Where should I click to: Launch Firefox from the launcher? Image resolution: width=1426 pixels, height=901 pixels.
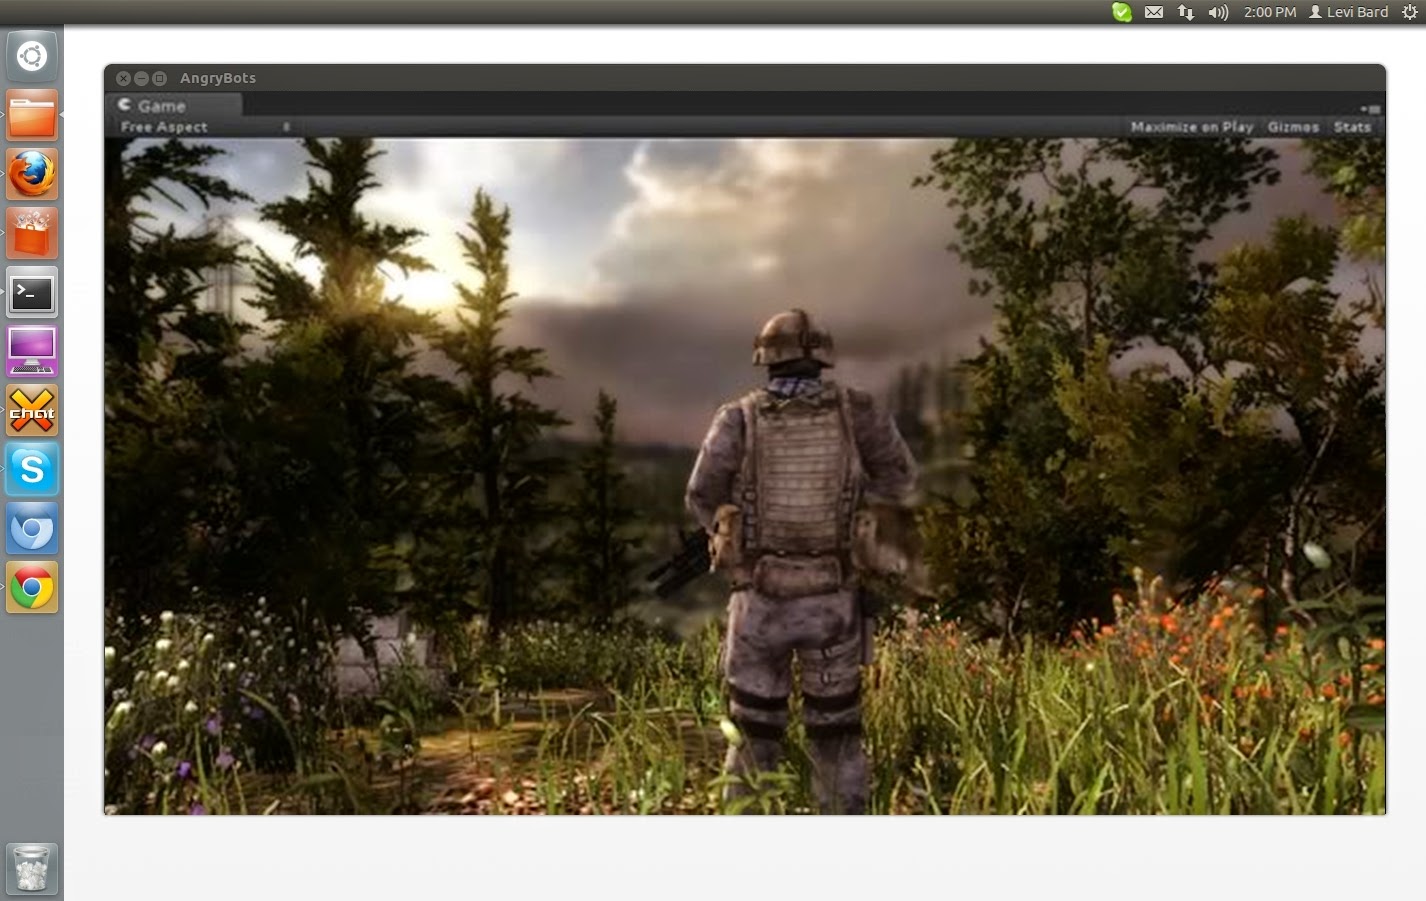(32, 174)
